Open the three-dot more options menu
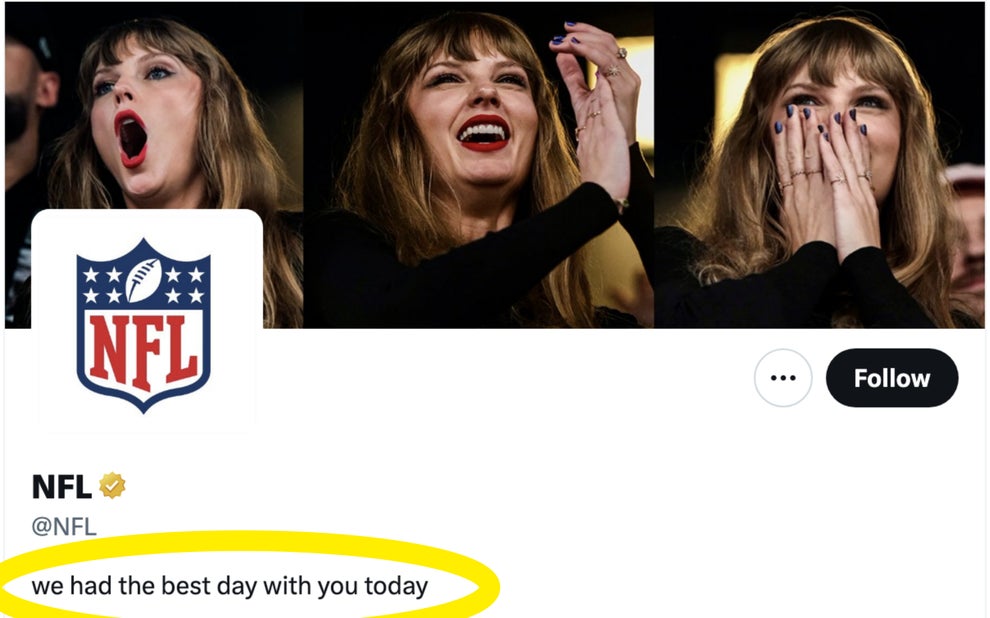Viewport: 990px width, 618px height. (x=783, y=377)
